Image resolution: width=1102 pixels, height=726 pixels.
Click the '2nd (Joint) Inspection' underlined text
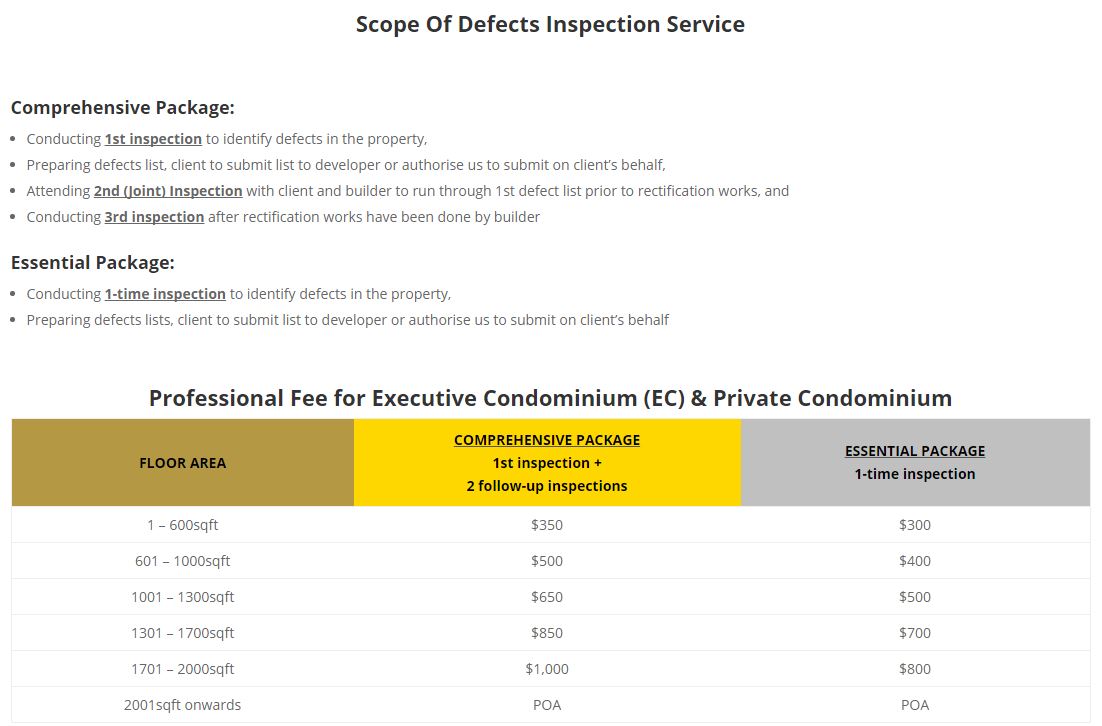click(x=168, y=191)
